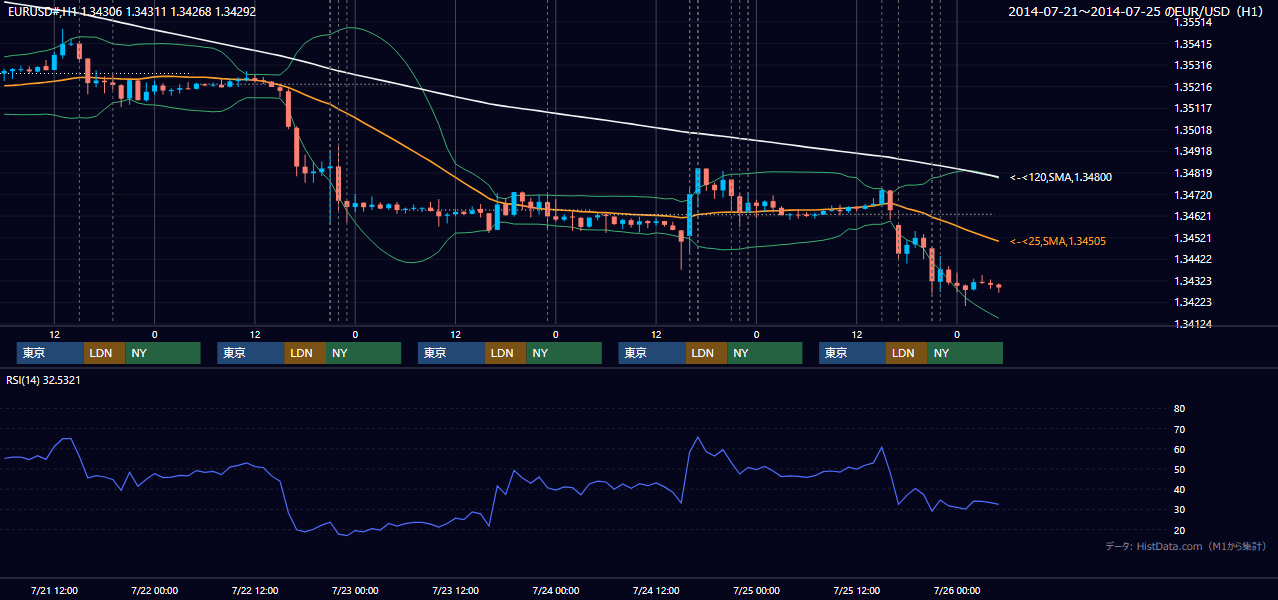Image resolution: width=1278 pixels, height=600 pixels.
Task: Select the 東京 session block for 7/25
Action: [852, 353]
